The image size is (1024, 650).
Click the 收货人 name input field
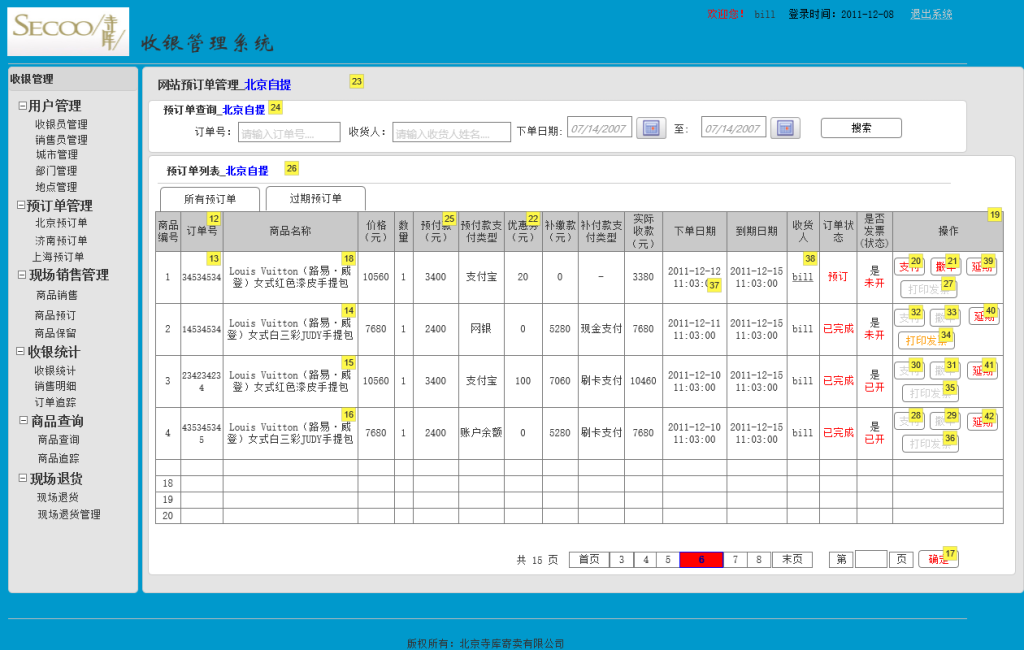pyautogui.click(x=451, y=132)
